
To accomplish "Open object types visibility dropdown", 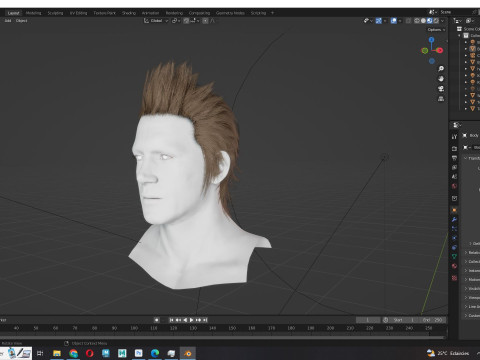I will [x=368, y=21].
